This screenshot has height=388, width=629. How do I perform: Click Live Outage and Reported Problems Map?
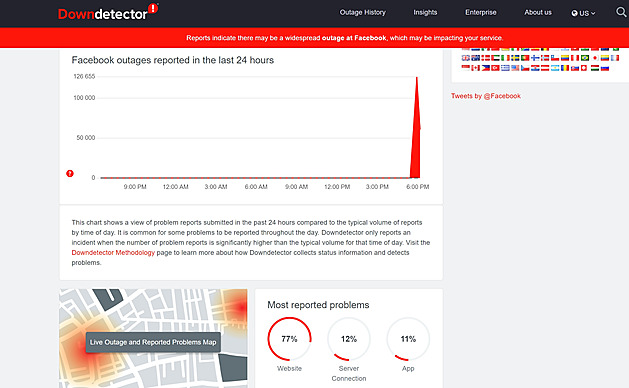[x=153, y=342]
